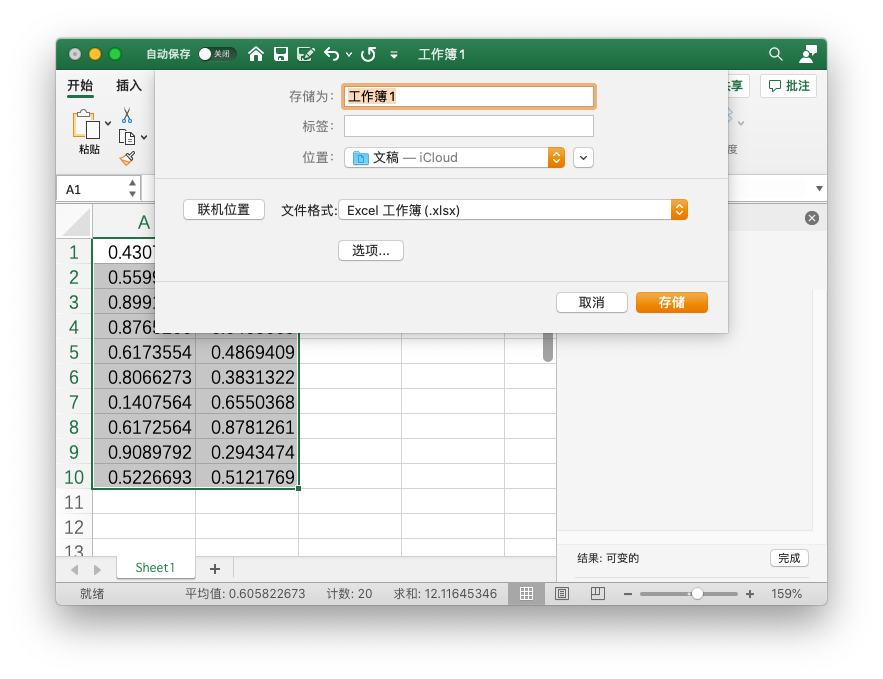Click the Home icon in title bar
883x679 pixels.
point(256,54)
